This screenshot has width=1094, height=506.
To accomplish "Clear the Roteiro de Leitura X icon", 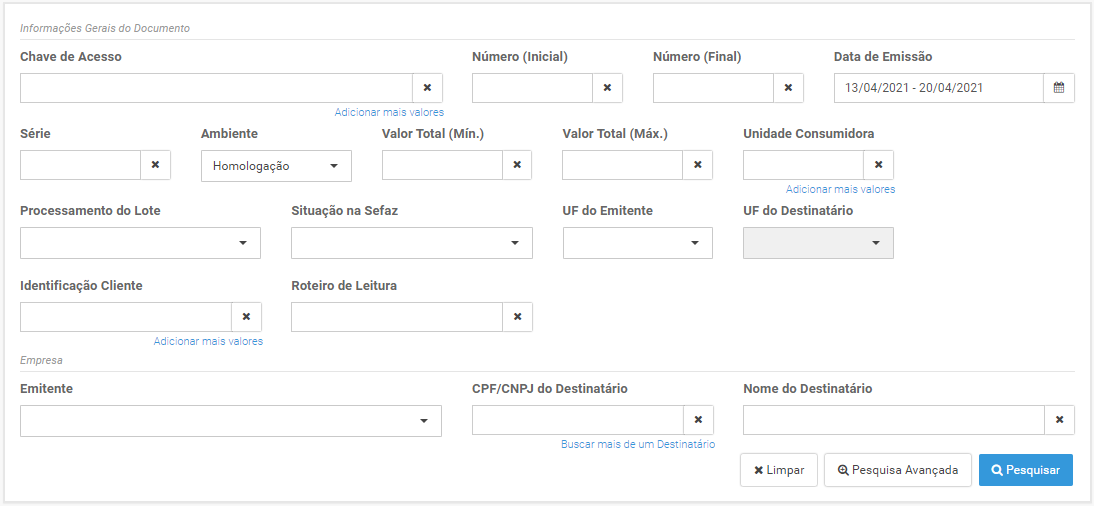I will pyautogui.click(x=518, y=317).
